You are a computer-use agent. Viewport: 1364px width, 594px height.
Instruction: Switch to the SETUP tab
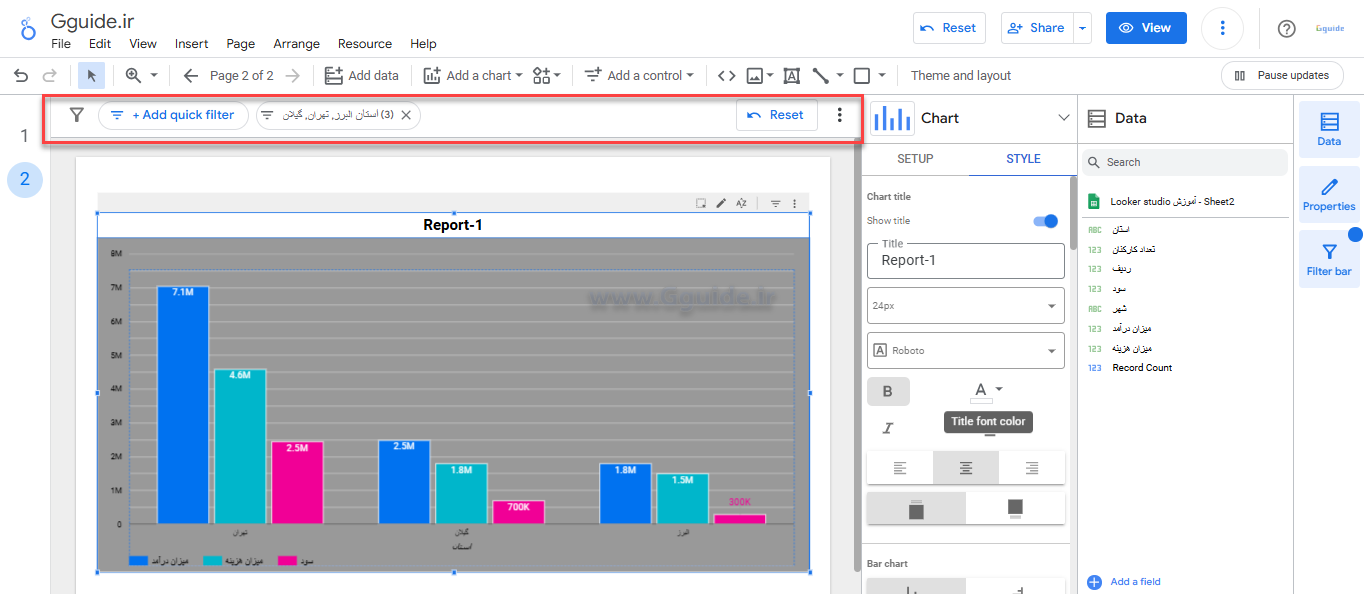915,159
